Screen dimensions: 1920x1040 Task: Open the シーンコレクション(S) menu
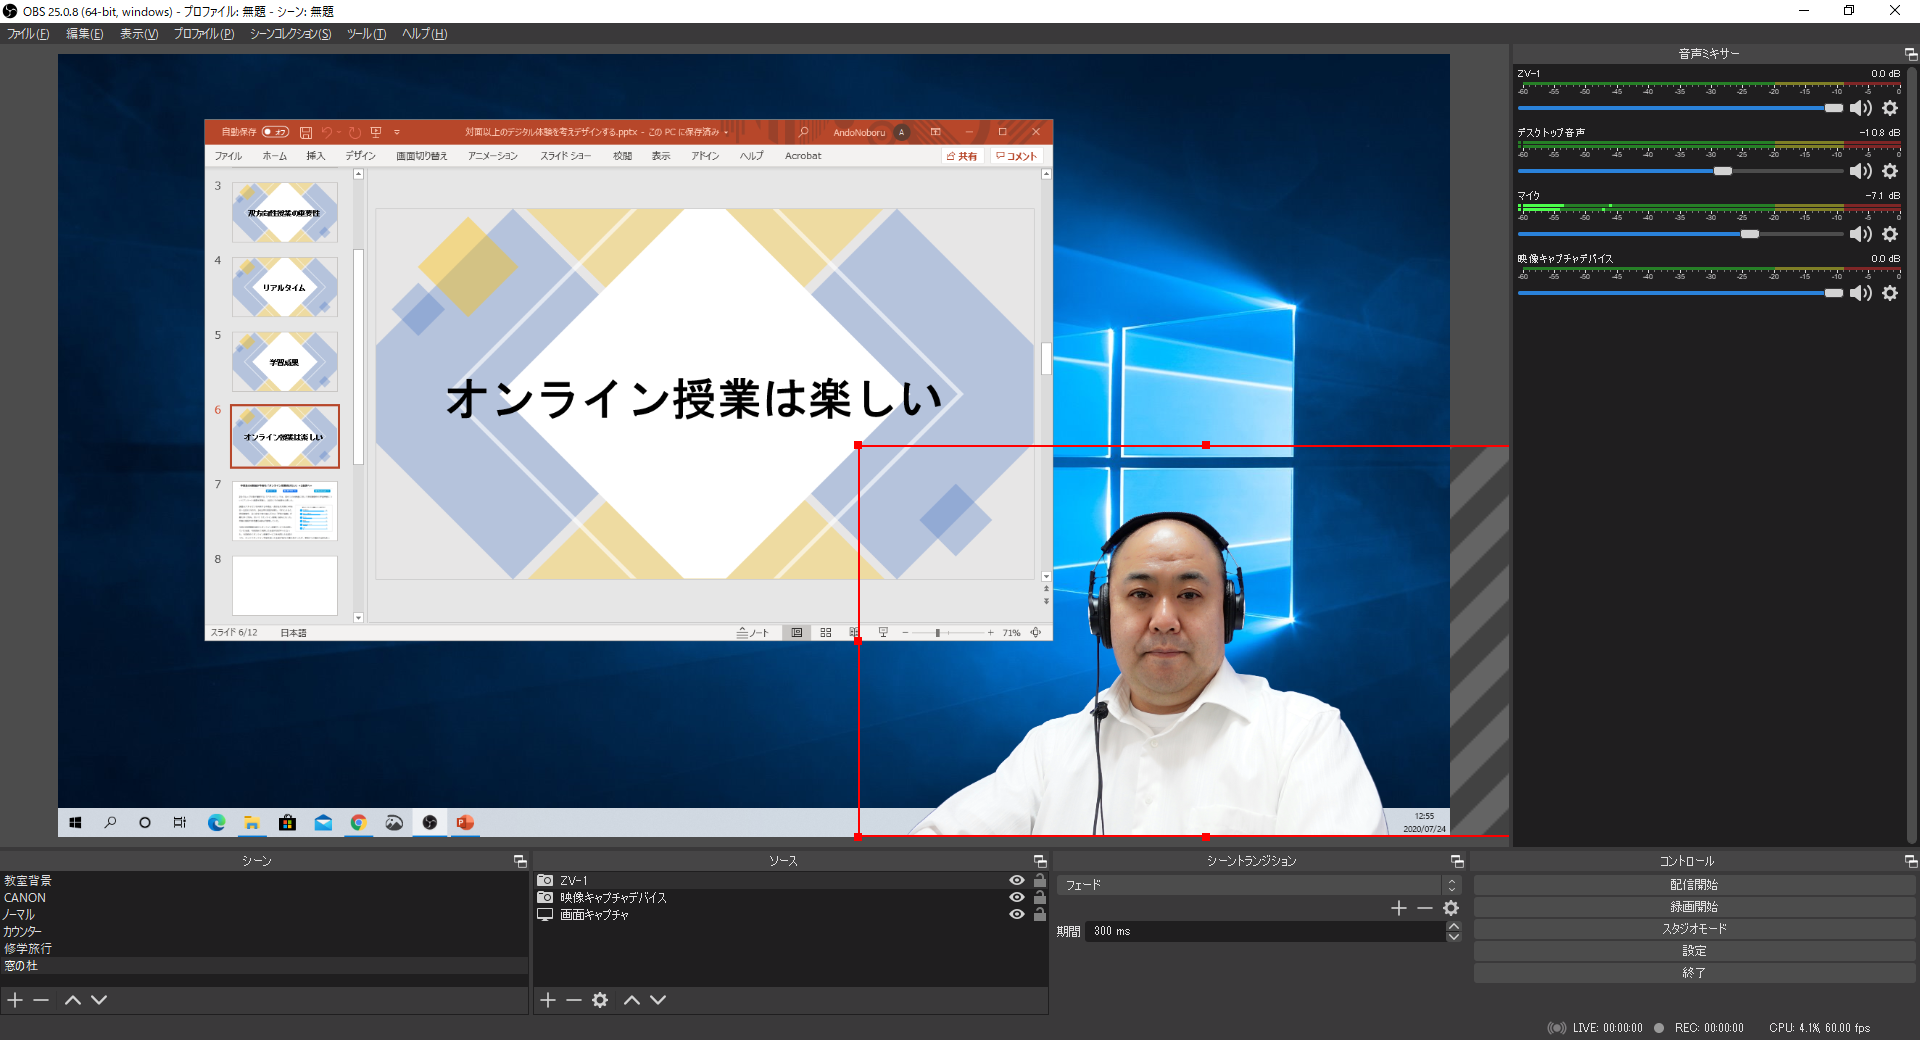(290, 34)
